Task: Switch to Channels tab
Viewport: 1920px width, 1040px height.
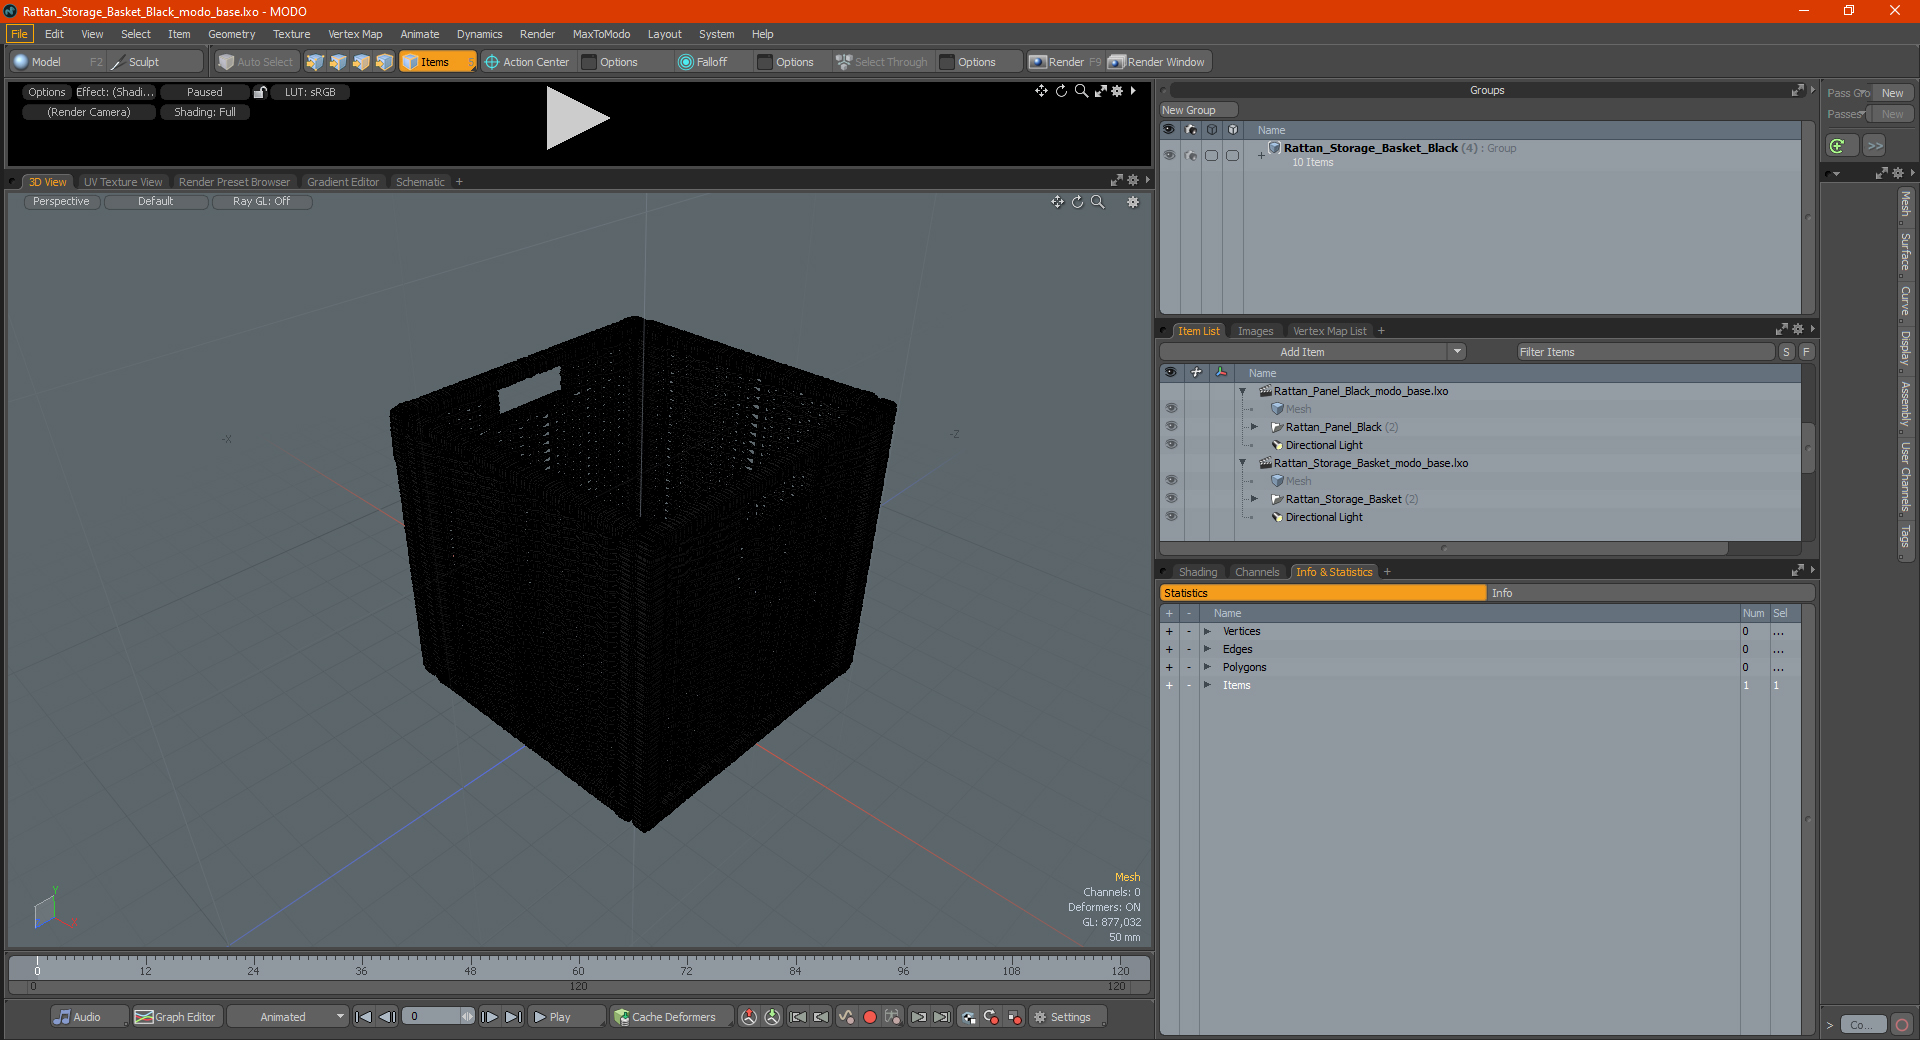Action: [x=1257, y=572]
